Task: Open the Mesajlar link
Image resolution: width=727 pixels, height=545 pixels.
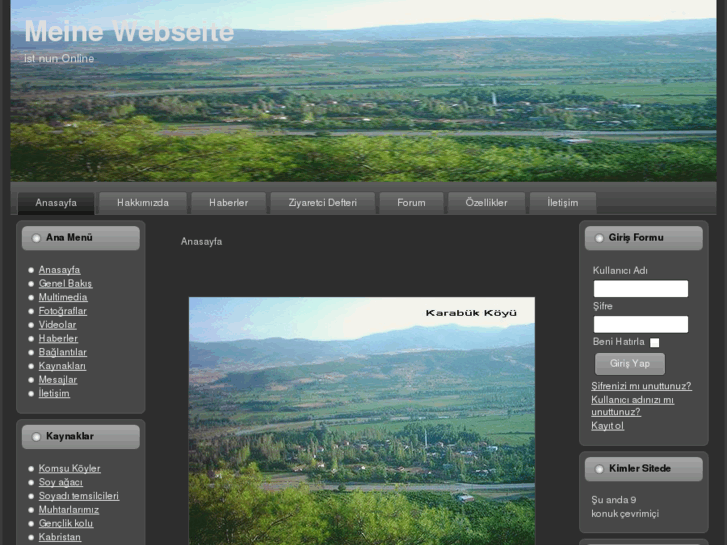Action: pos(58,380)
